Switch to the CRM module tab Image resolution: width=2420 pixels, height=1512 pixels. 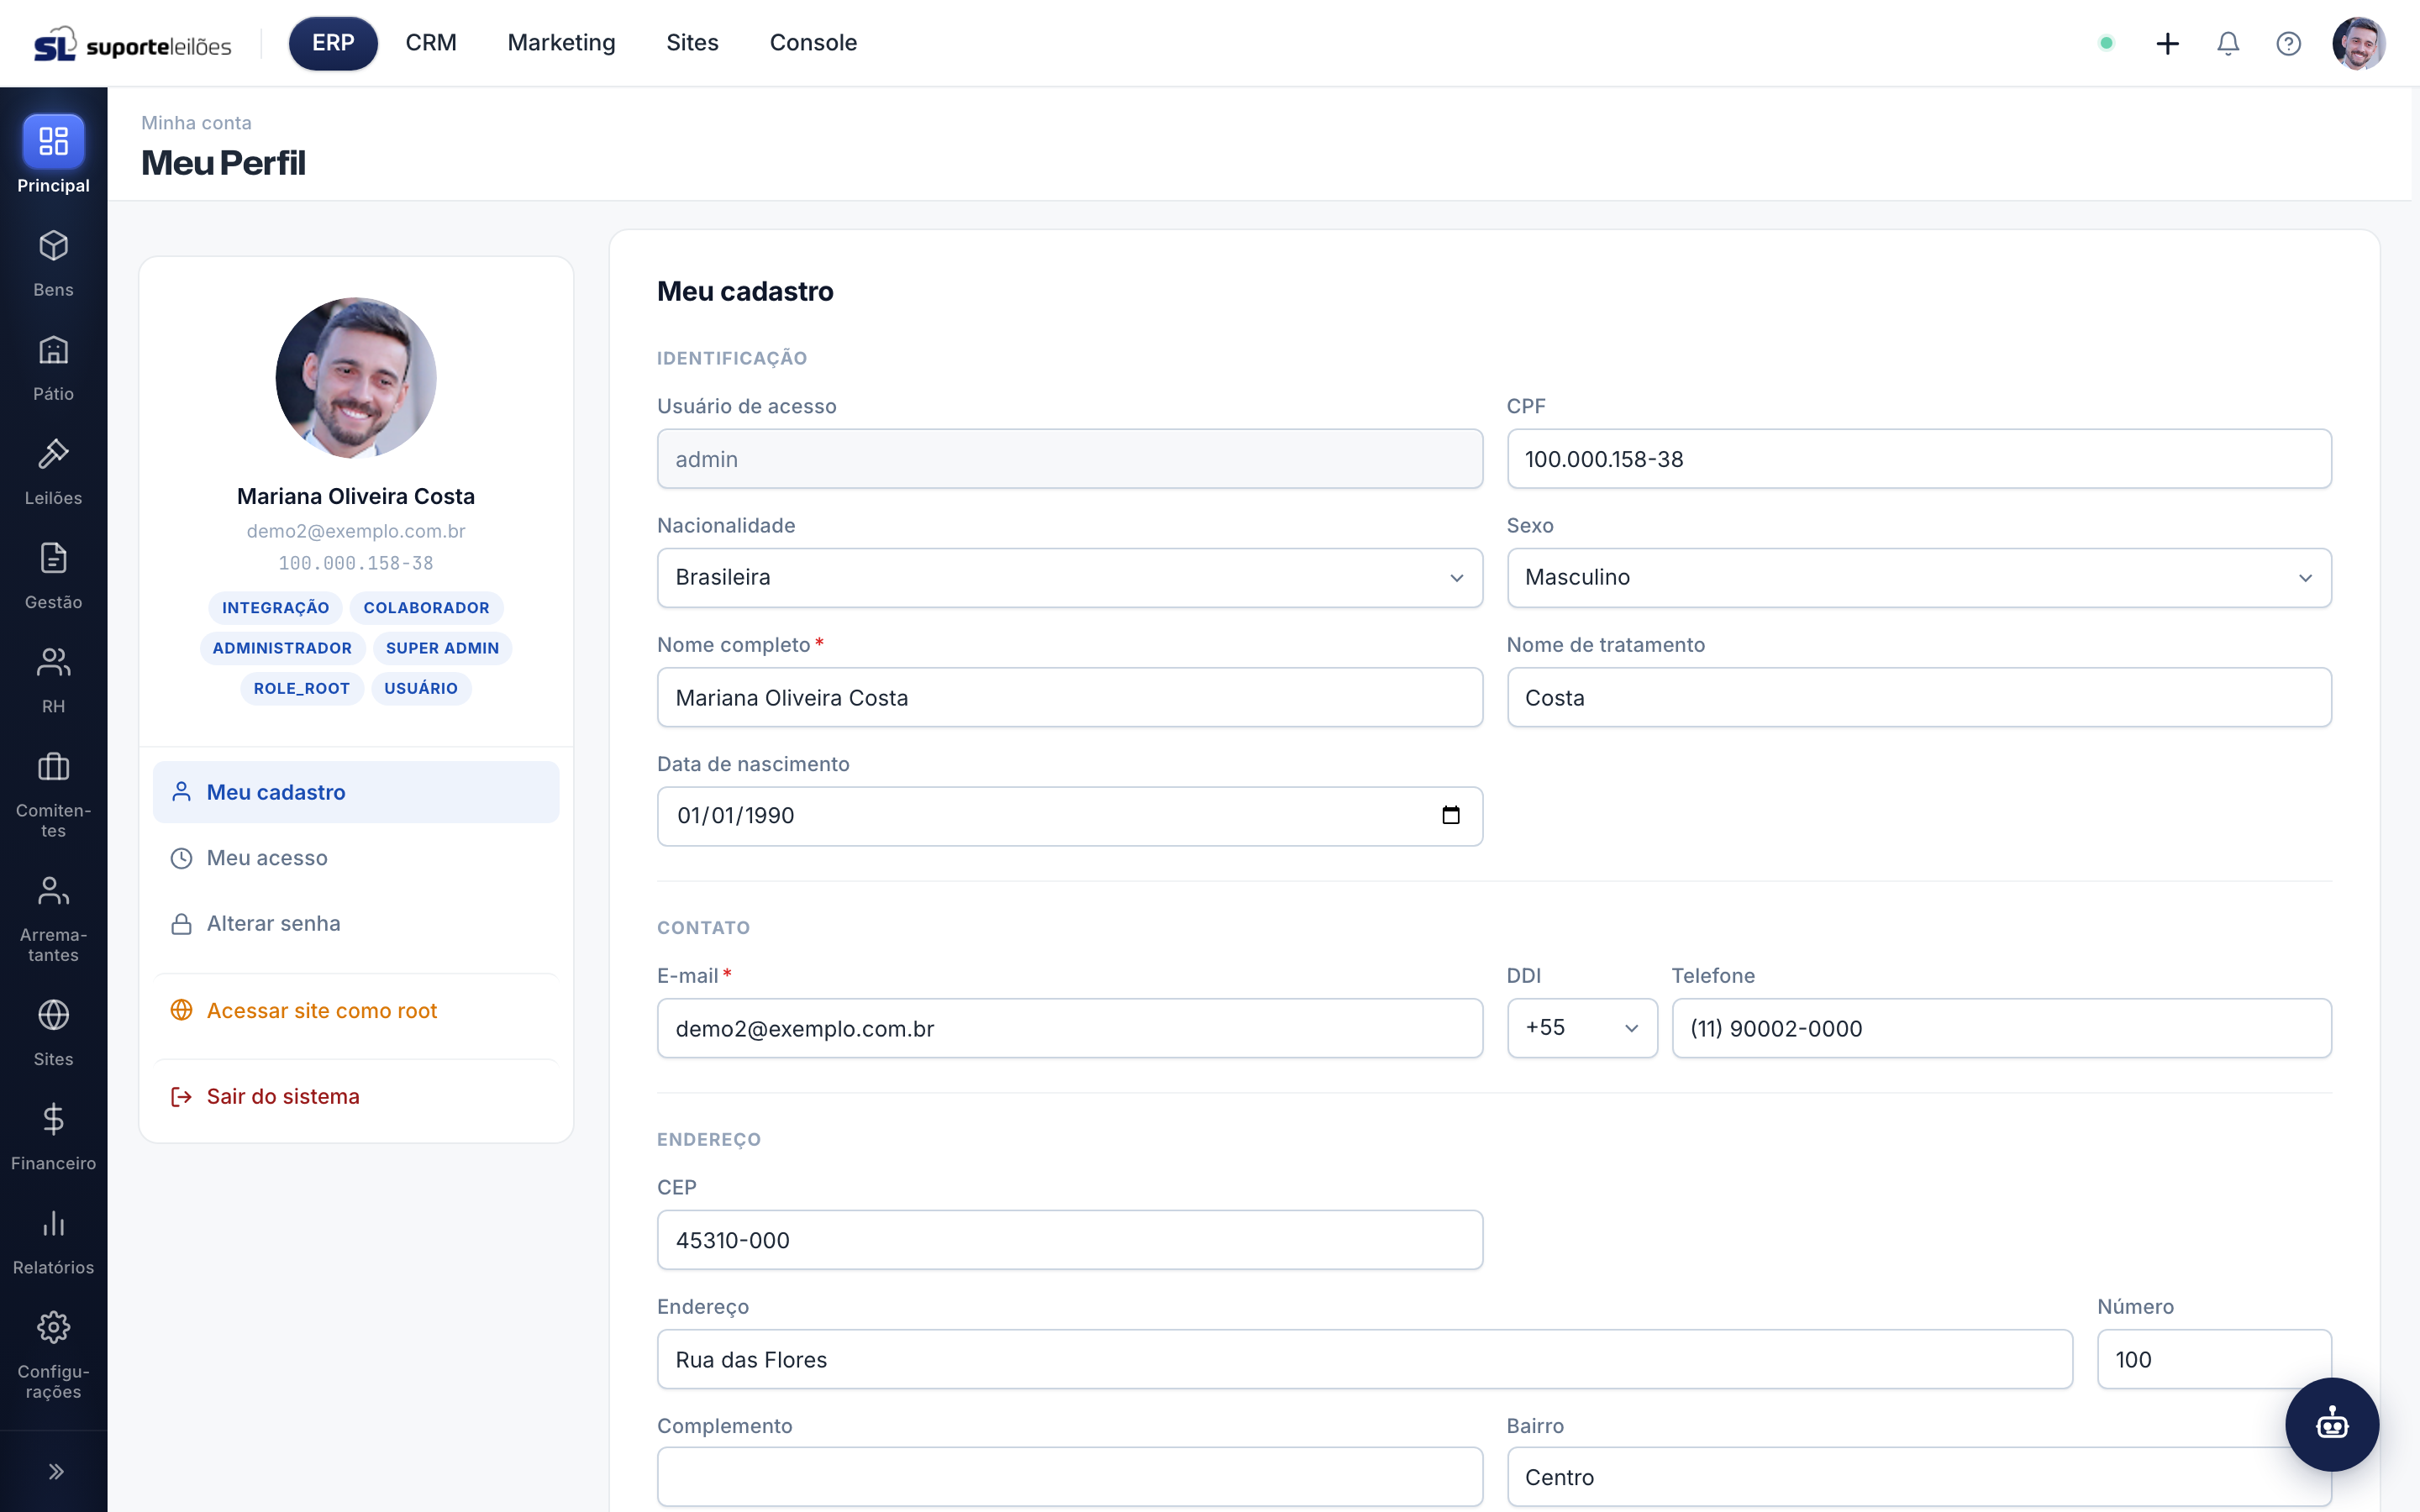[431, 43]
